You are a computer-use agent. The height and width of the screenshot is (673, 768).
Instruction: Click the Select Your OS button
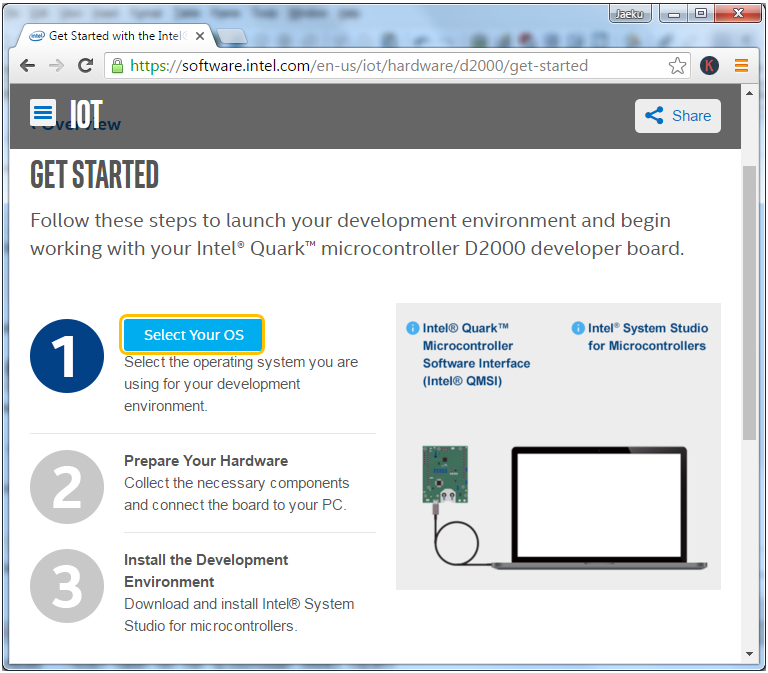coord(193,335)
